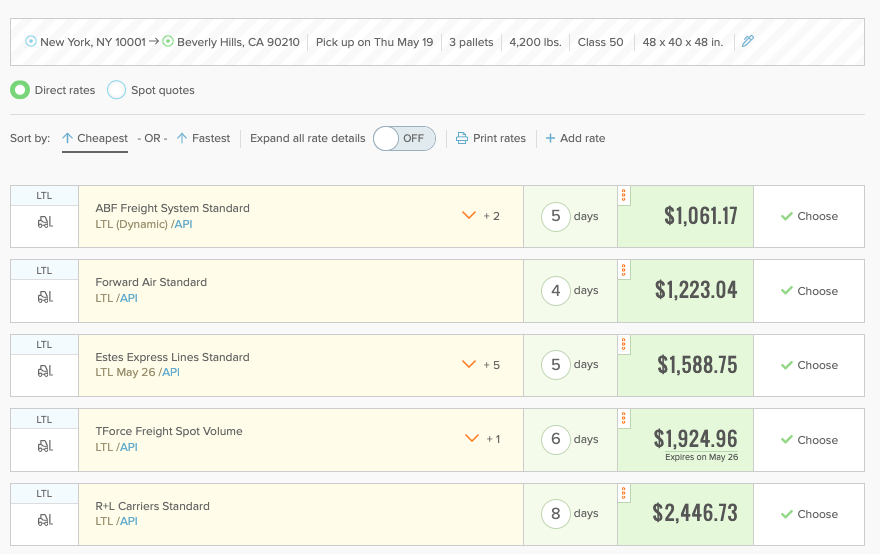
Task: Click the forklift icon in Estes Express row
Action: coord(45,371)
